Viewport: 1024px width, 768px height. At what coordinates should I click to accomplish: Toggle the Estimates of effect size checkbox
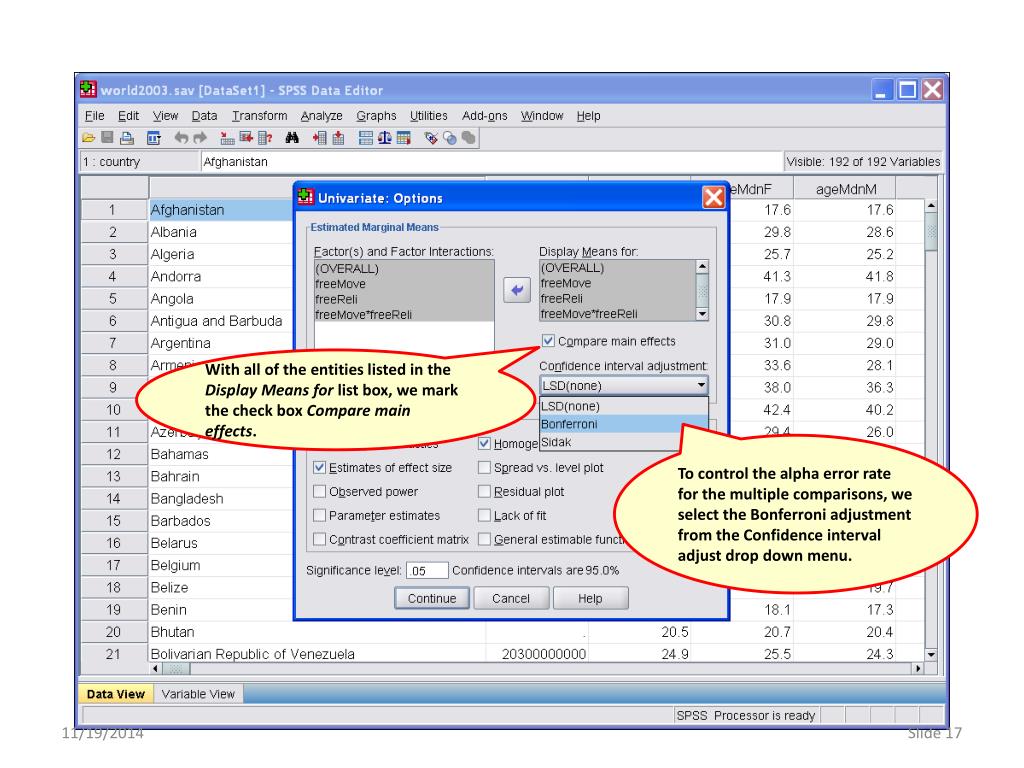pos(319,468)
